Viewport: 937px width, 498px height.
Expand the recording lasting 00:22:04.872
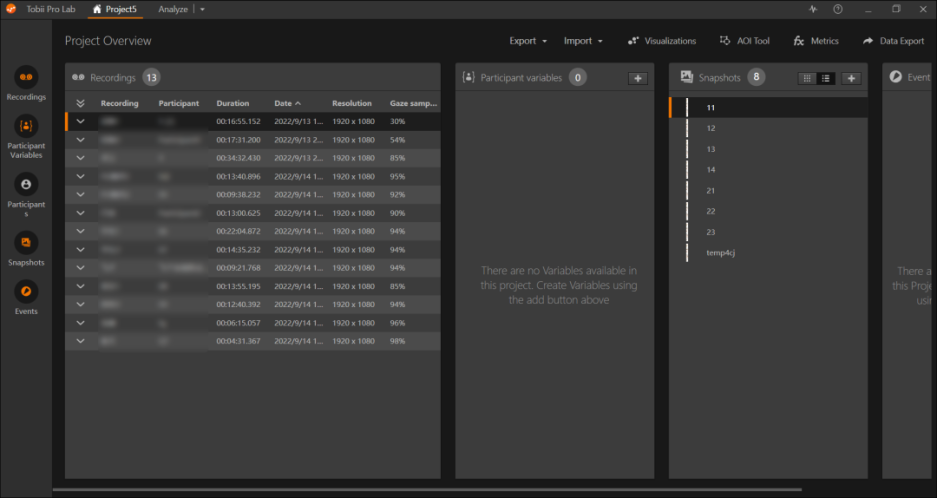click(80, 231)
